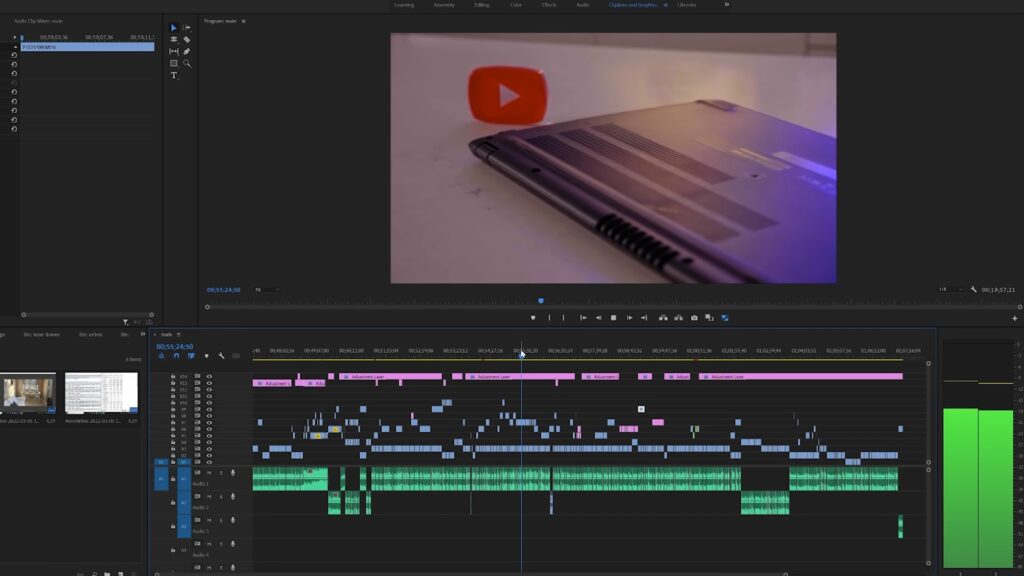Click Mark In in Program monitor
The width and height of the screenshot is (1024, 576).
click(549, 318)
